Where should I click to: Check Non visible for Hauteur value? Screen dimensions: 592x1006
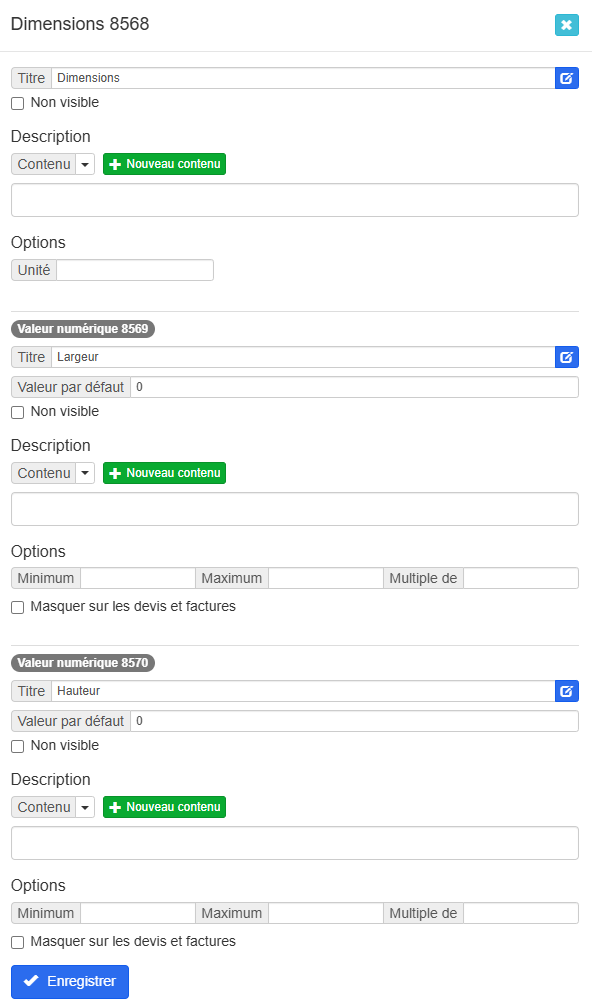18,746
